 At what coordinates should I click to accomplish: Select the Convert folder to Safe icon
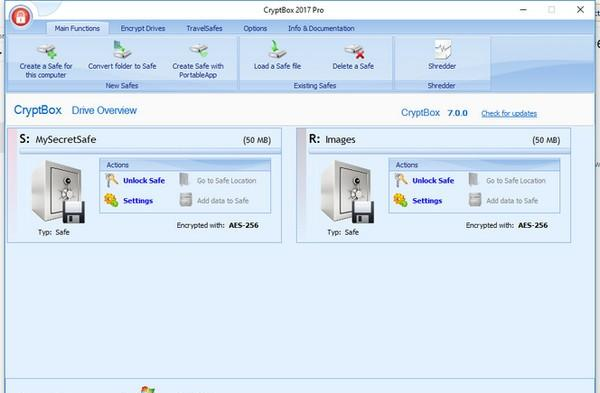[x=122, y=50]
